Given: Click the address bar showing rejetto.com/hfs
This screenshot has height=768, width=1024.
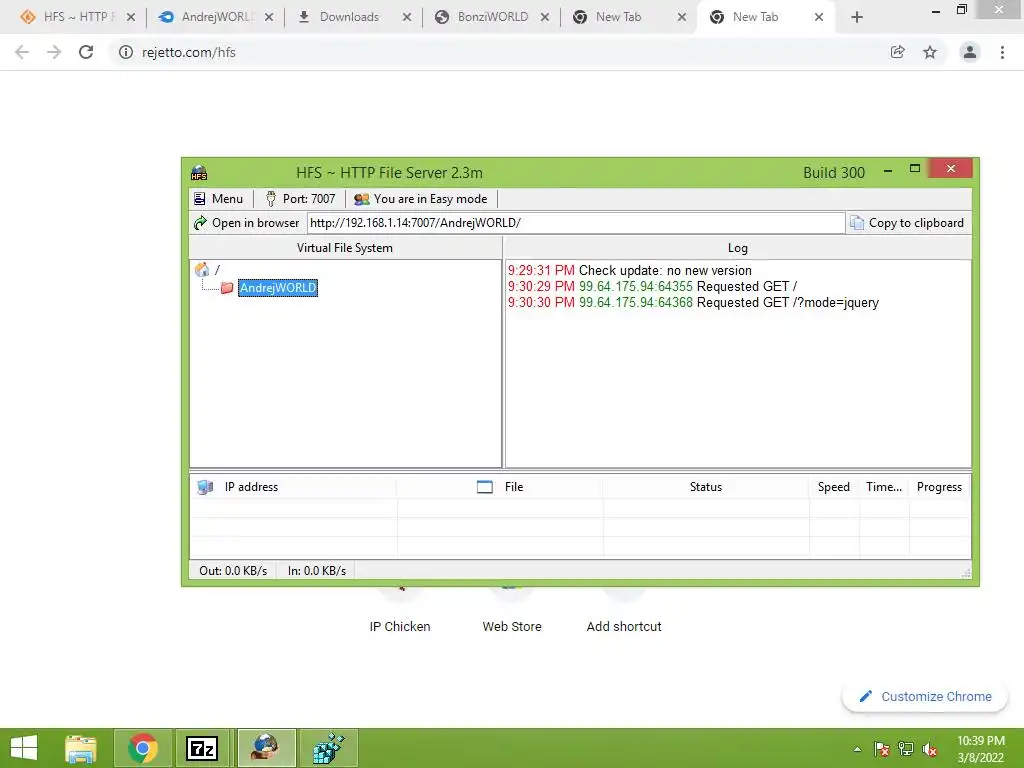Looking at the screenshot, I should 189,52.
